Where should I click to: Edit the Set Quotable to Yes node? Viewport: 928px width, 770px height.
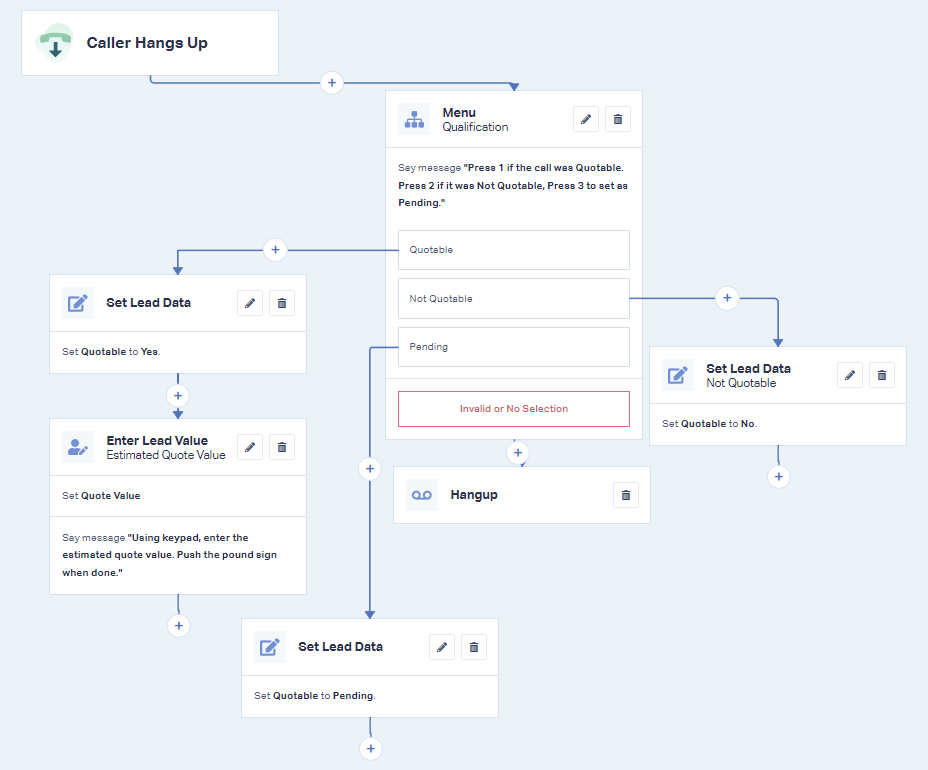(250, 303)
